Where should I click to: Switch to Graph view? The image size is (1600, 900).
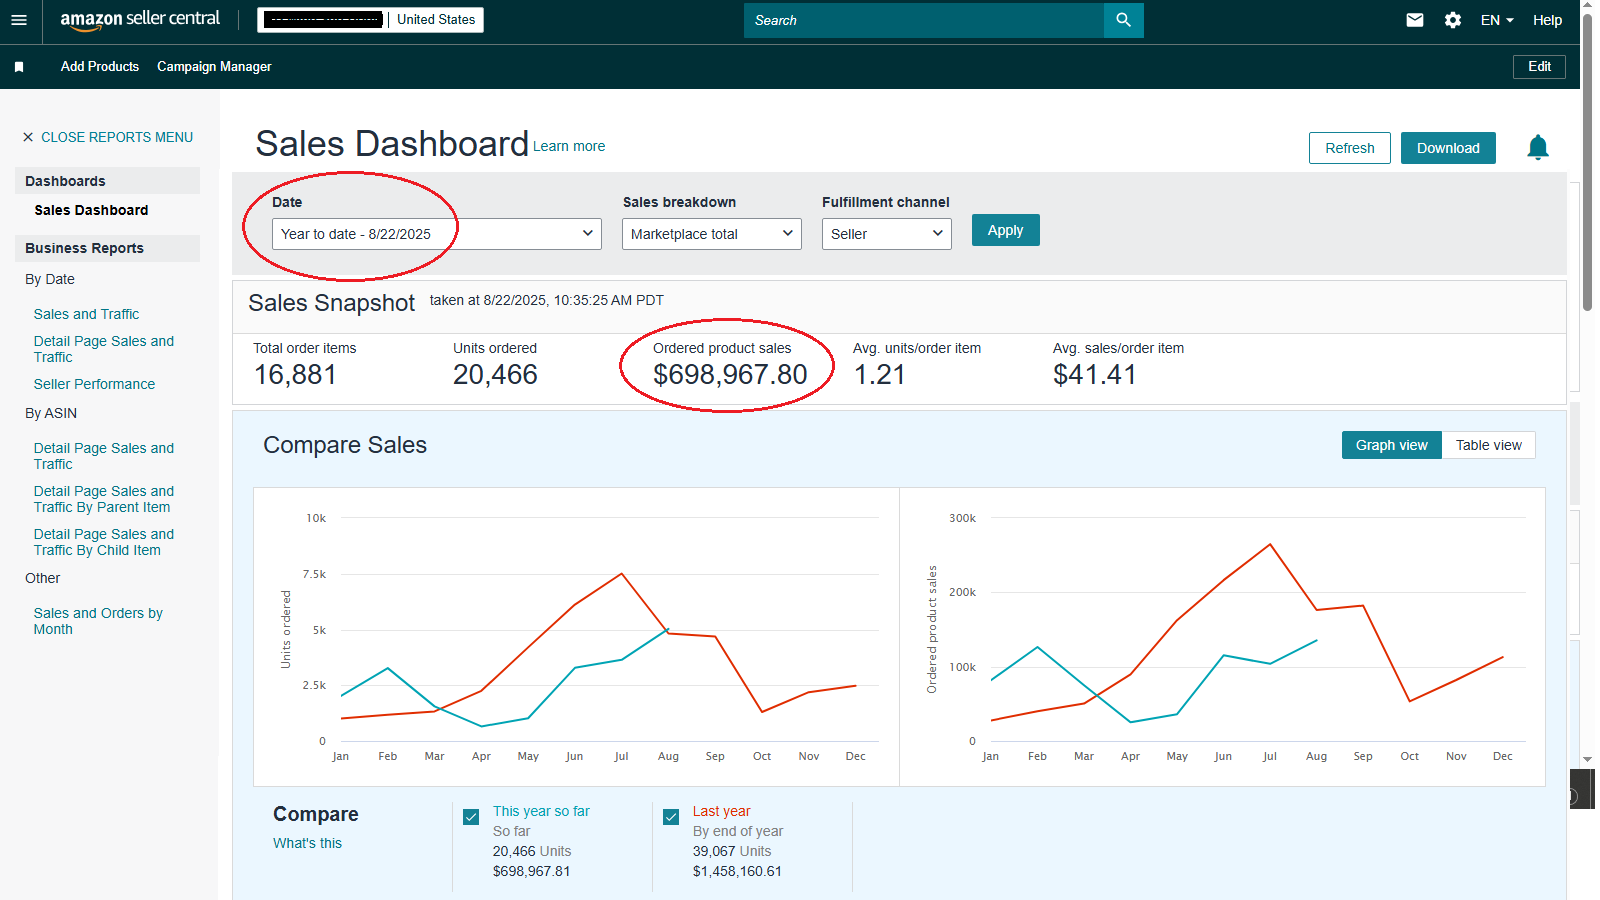point(1391,445)
